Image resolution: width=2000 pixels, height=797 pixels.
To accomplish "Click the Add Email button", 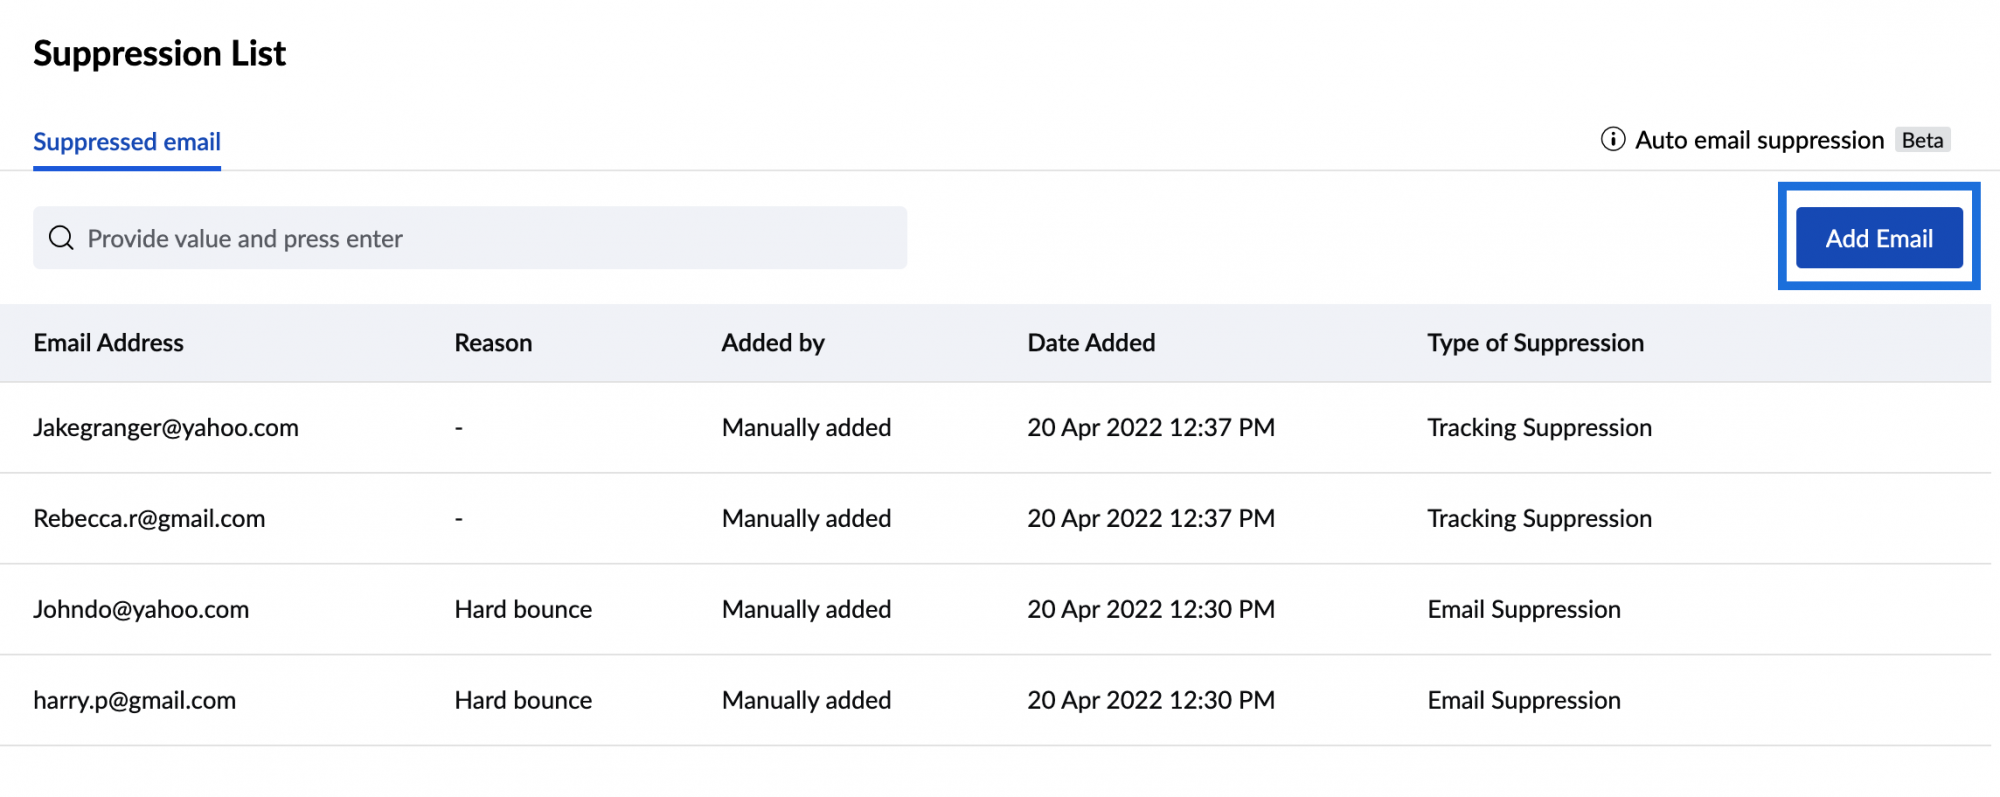I will click(1878, 238).
